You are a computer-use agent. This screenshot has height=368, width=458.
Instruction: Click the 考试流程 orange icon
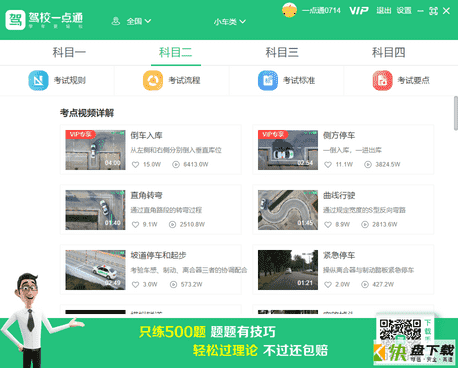click(x=153, y=80)
